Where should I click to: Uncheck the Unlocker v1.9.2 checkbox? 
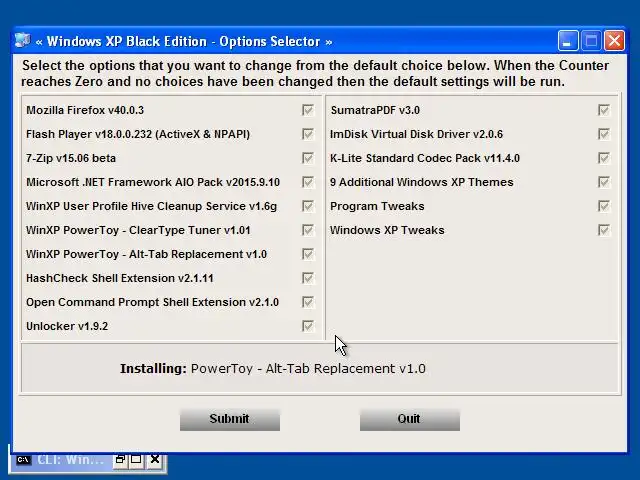(308, 326)
